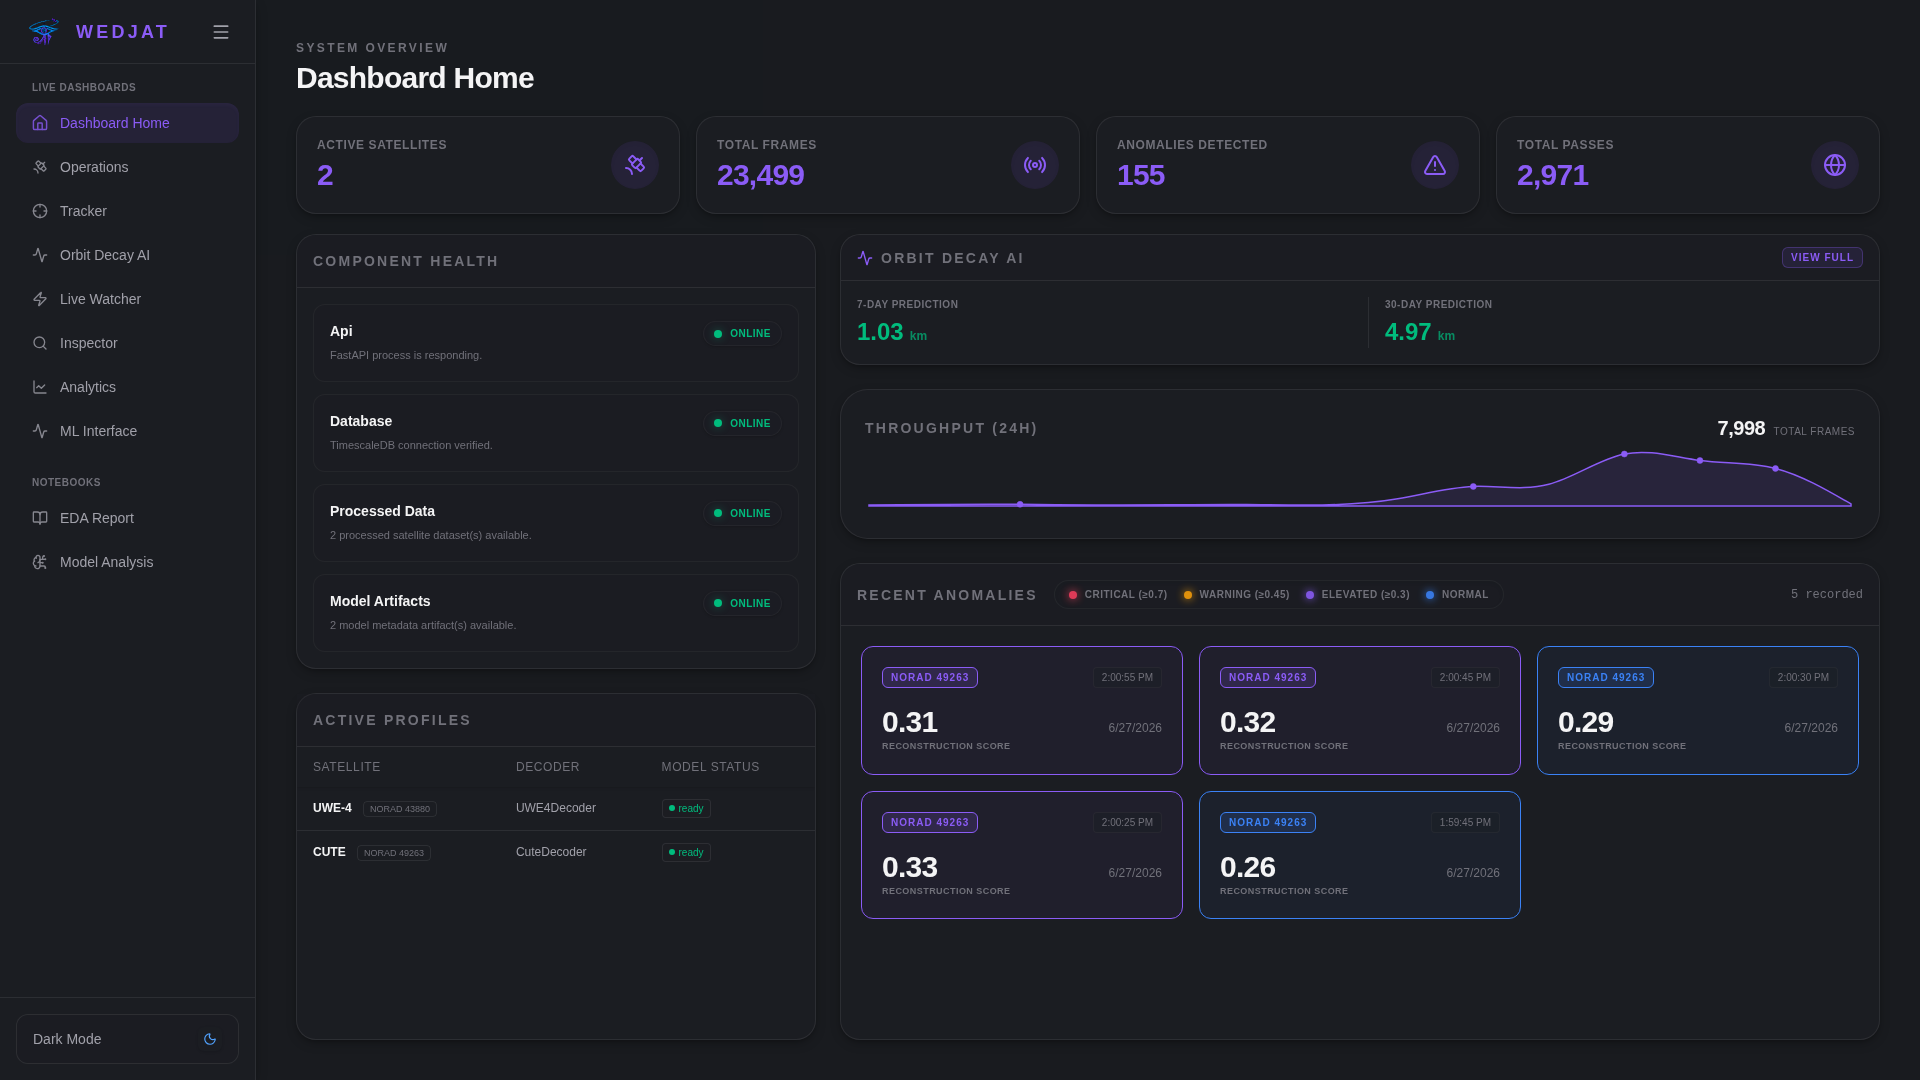Click the UWE4Decoder cell

556,808
